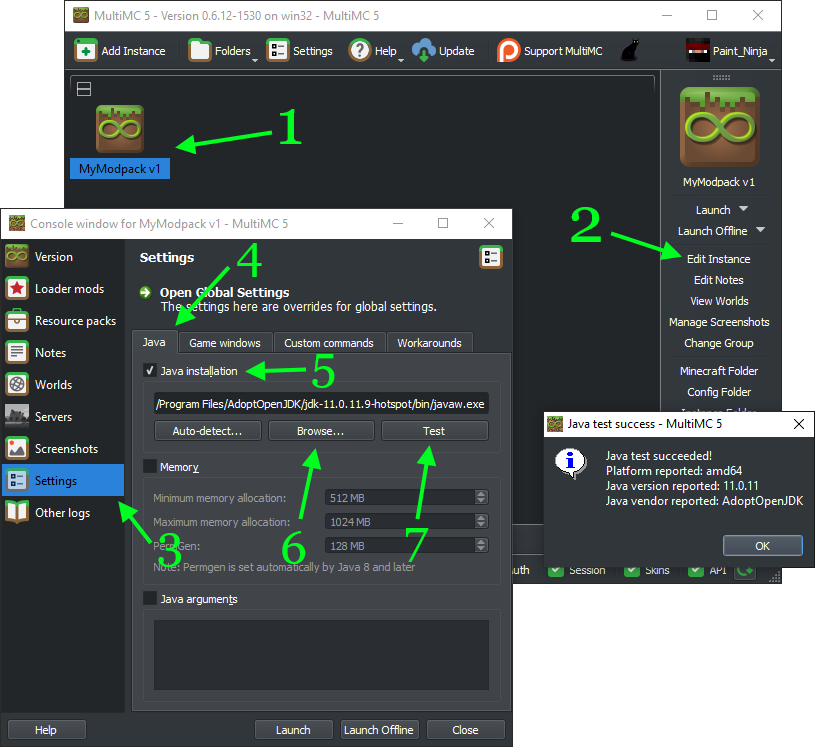Toggle the Java installation checkbox

150,371
